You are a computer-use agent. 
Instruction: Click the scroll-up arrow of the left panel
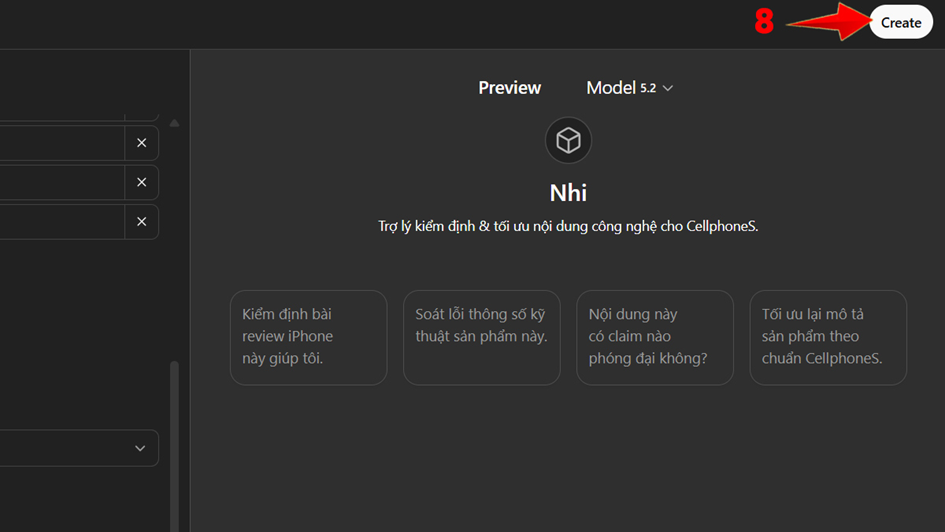[174, 123]
